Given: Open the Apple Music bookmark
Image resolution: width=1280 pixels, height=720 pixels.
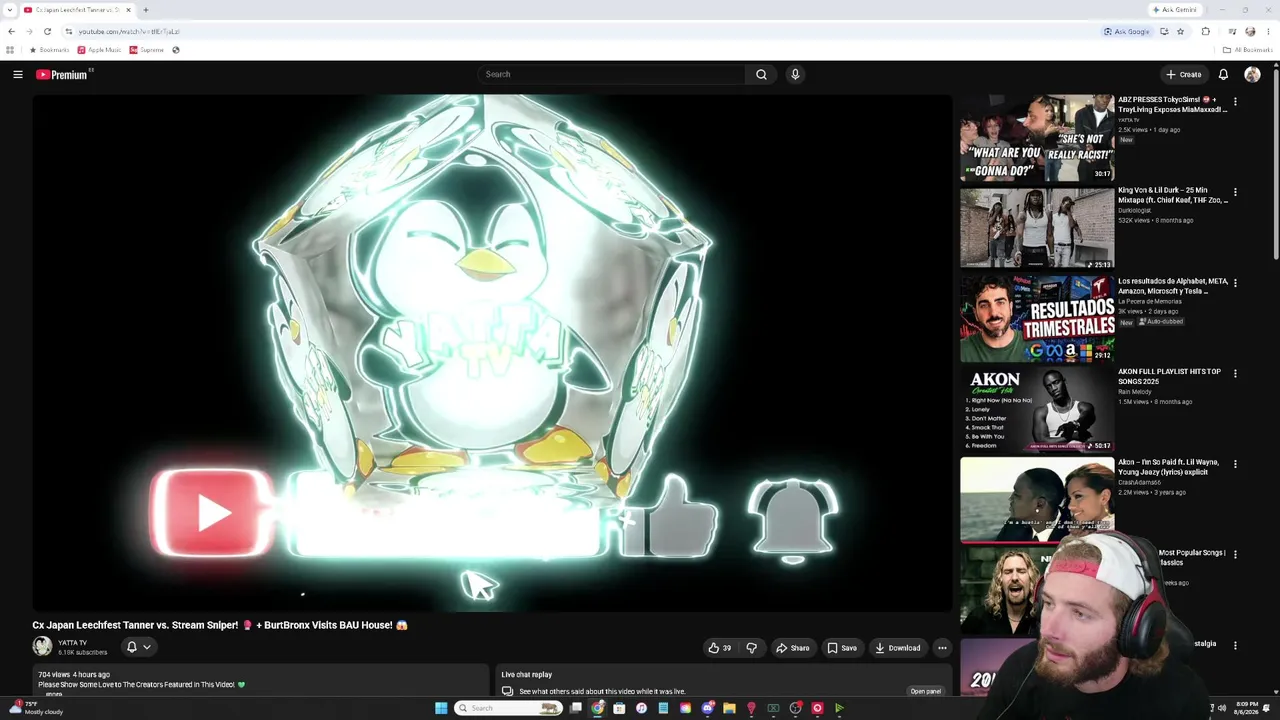Looking at the screenshot, I should pos(99,50).
